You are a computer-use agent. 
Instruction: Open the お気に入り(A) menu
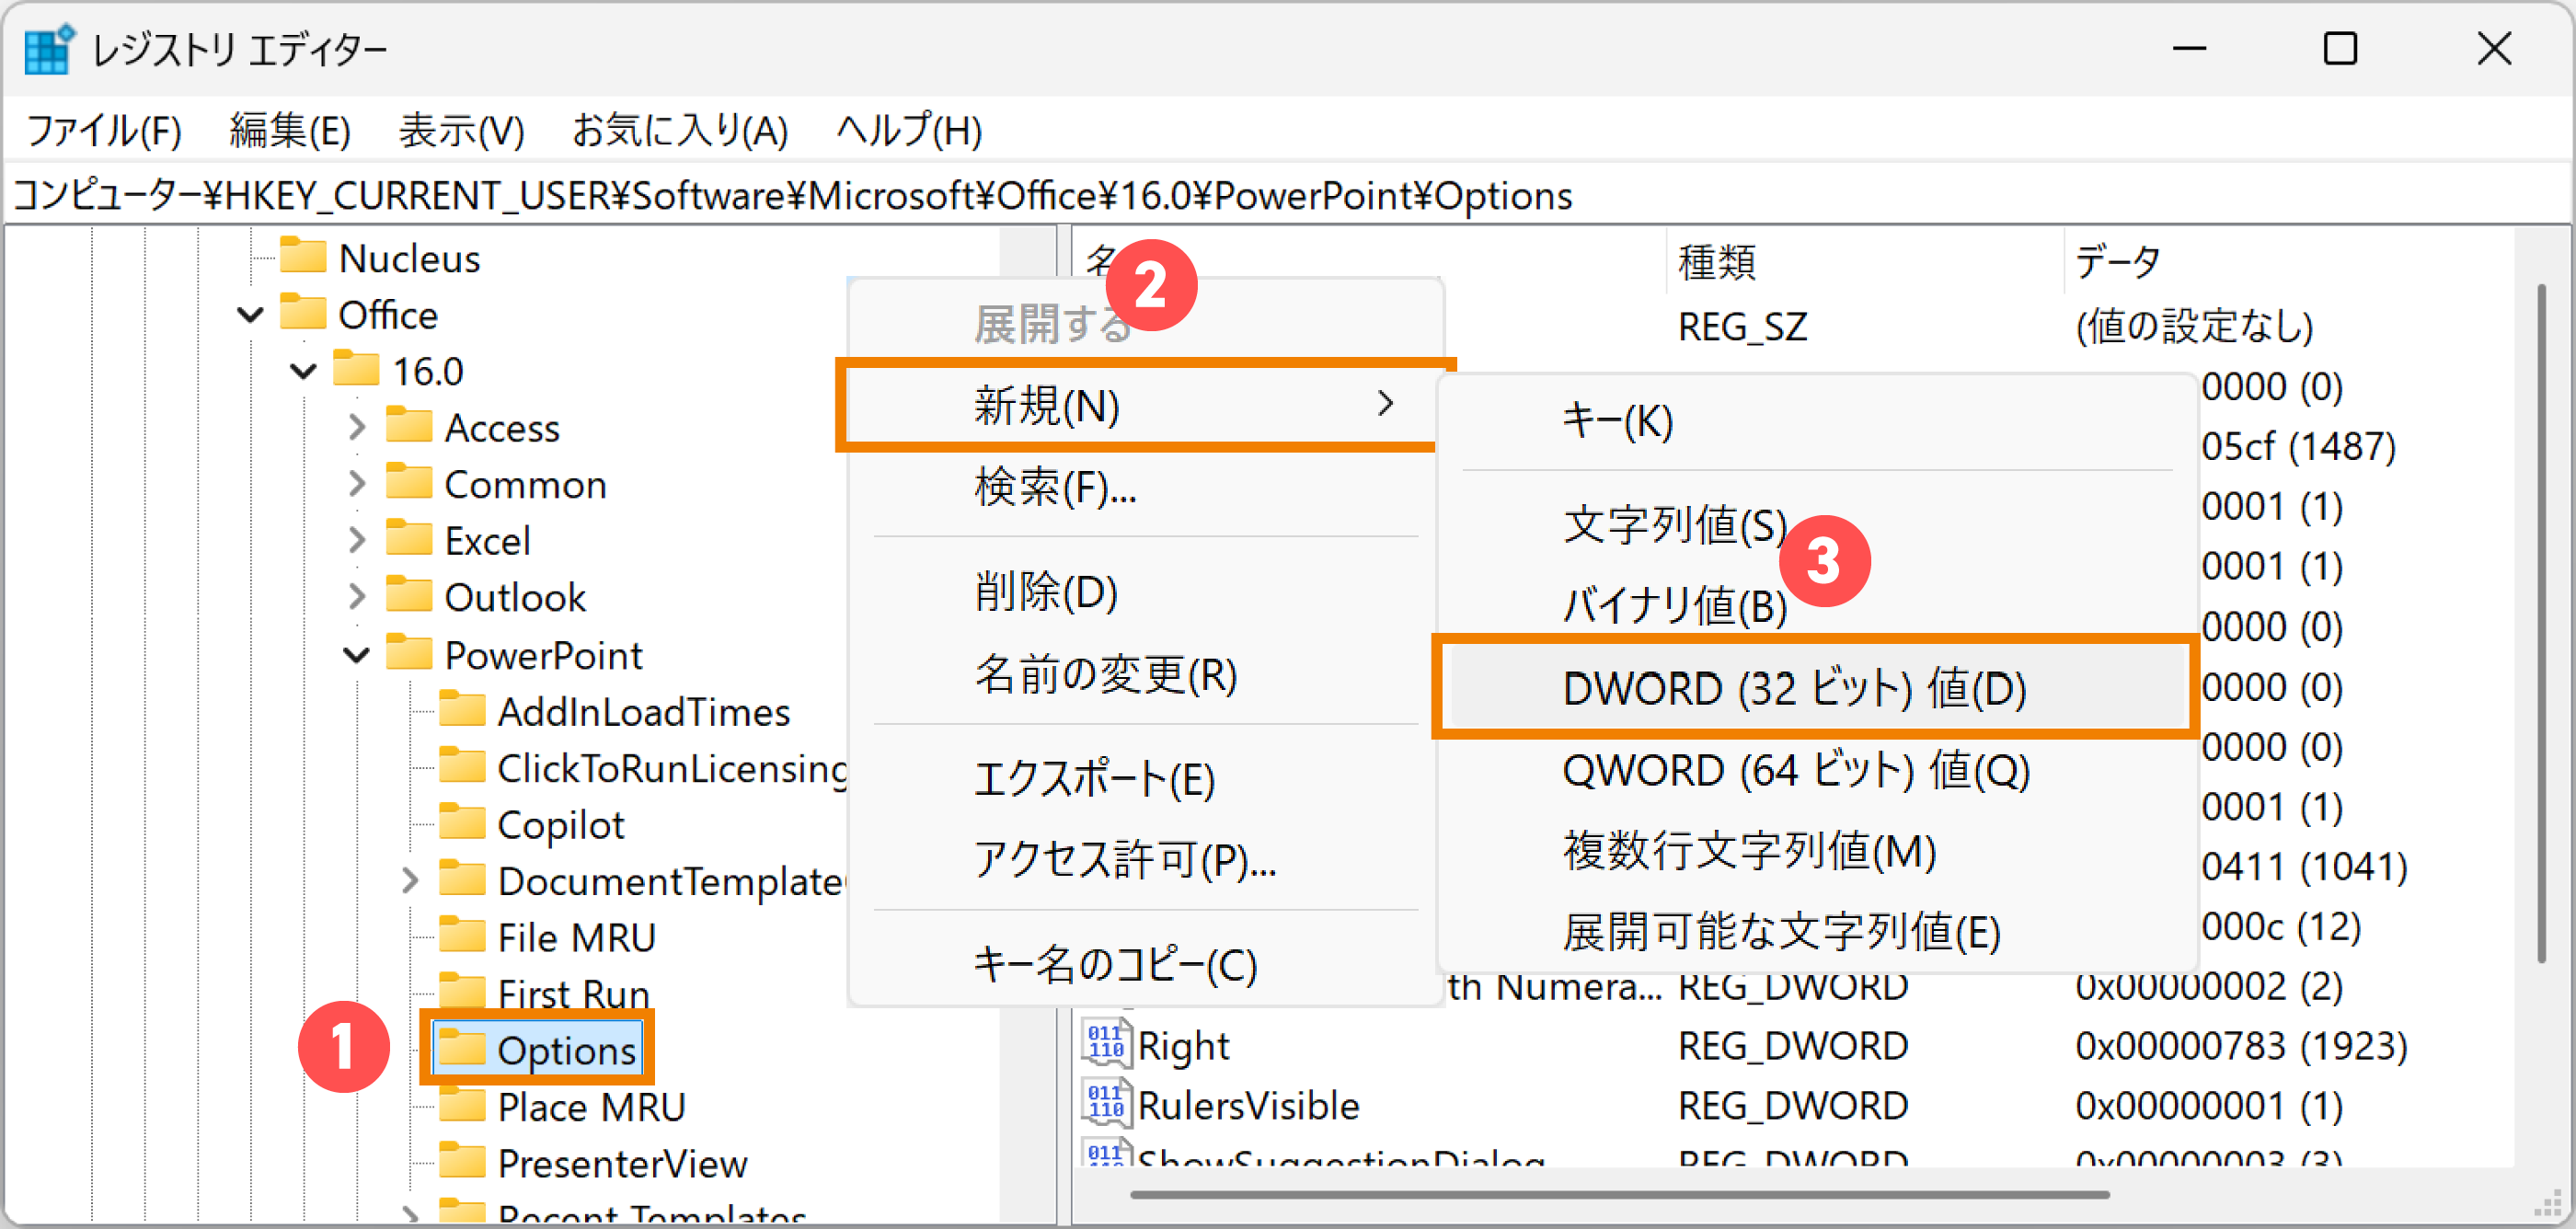point(679,130)
